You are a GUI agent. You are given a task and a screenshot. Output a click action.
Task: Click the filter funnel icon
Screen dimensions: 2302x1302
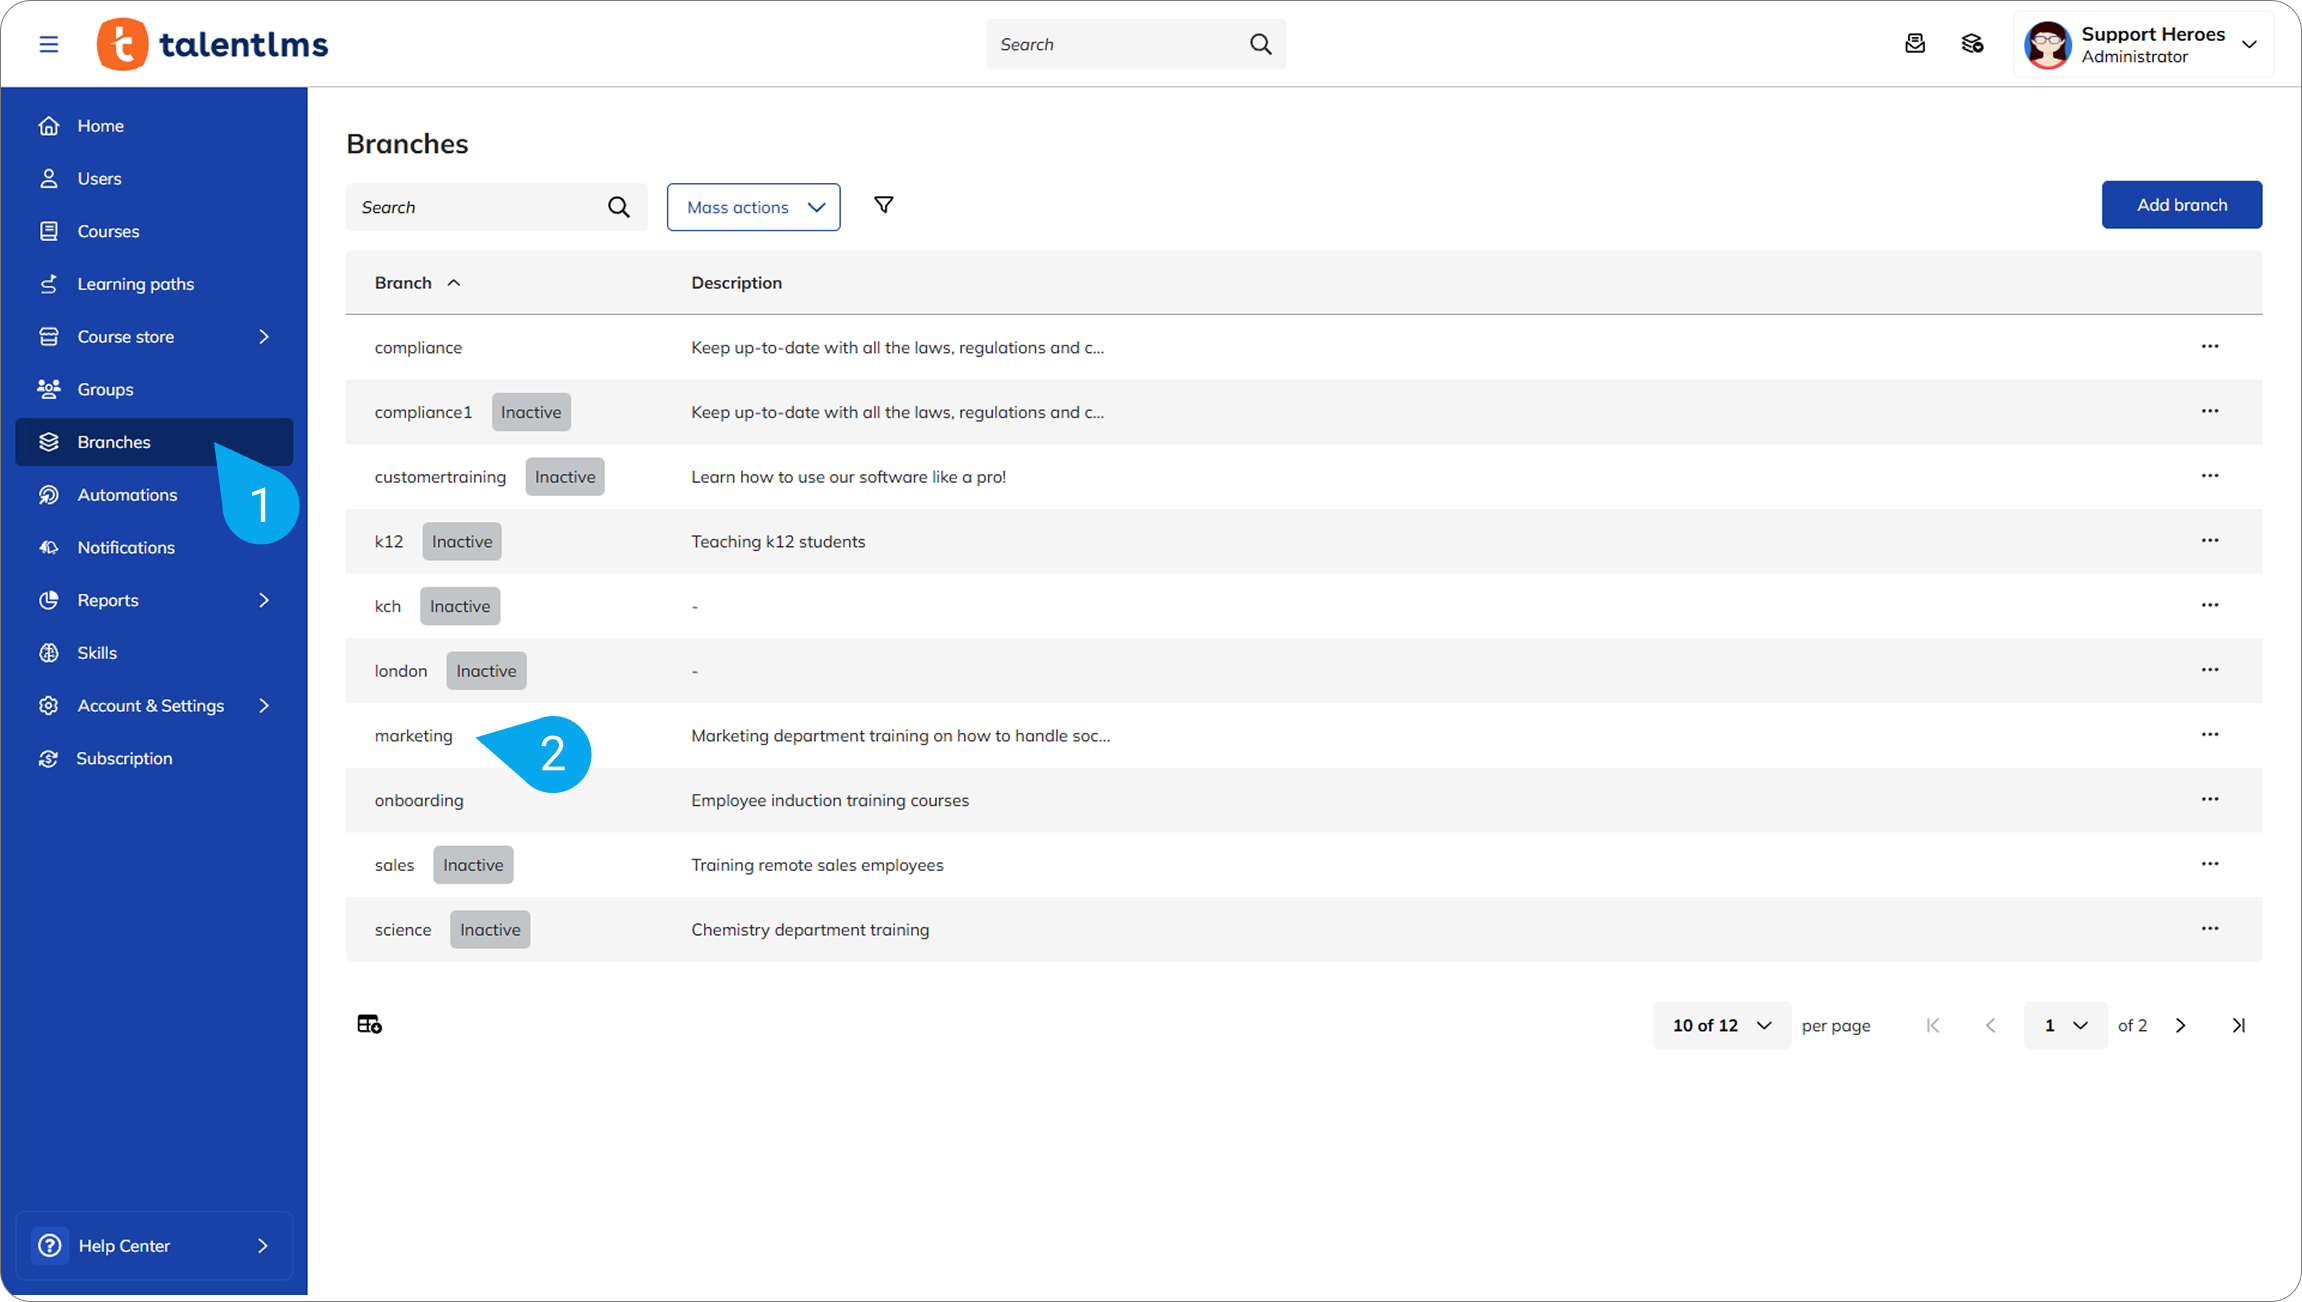click(x=883, y=205)
